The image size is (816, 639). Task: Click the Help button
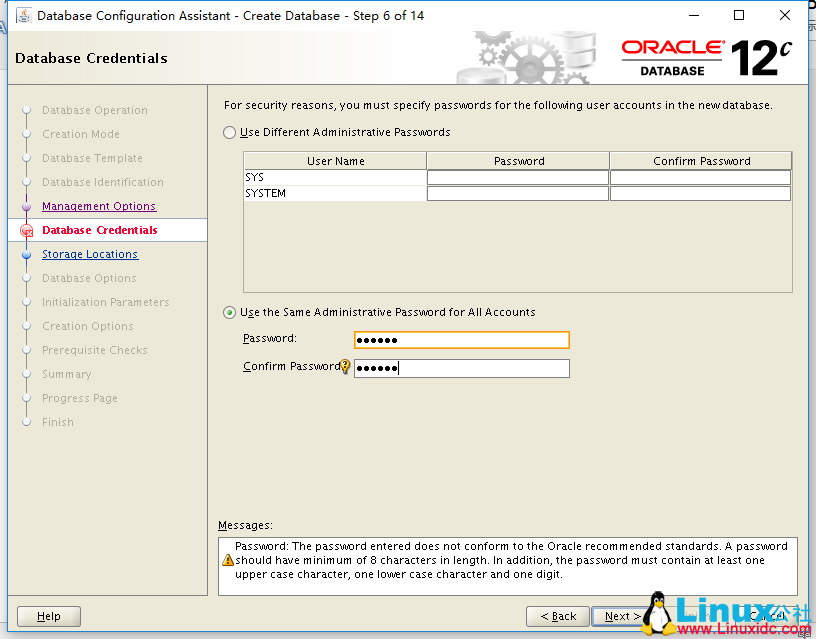point(48,616)
